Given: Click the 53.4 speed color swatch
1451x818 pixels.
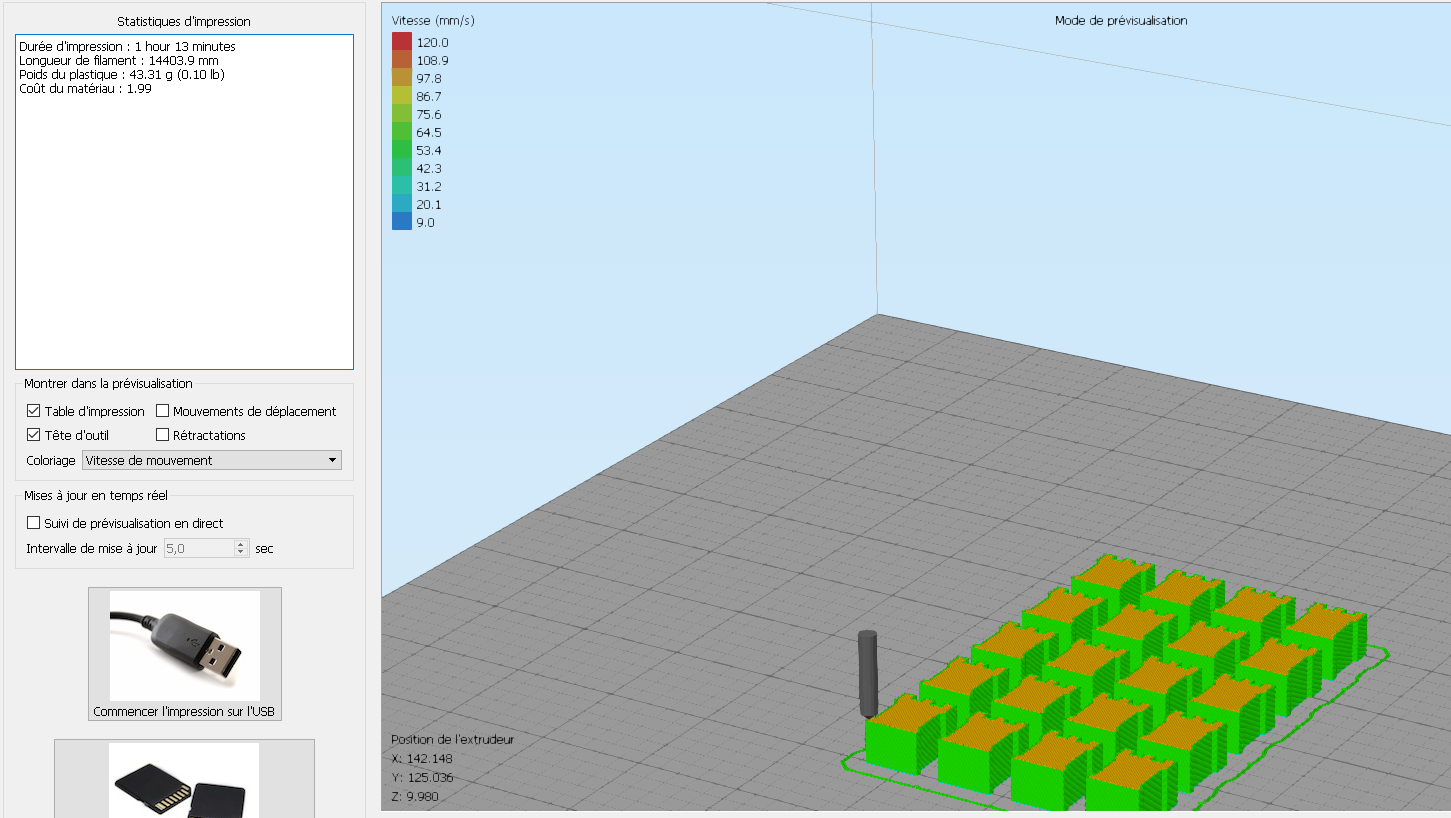Looking at the screenshot, I should pos(402,150).
